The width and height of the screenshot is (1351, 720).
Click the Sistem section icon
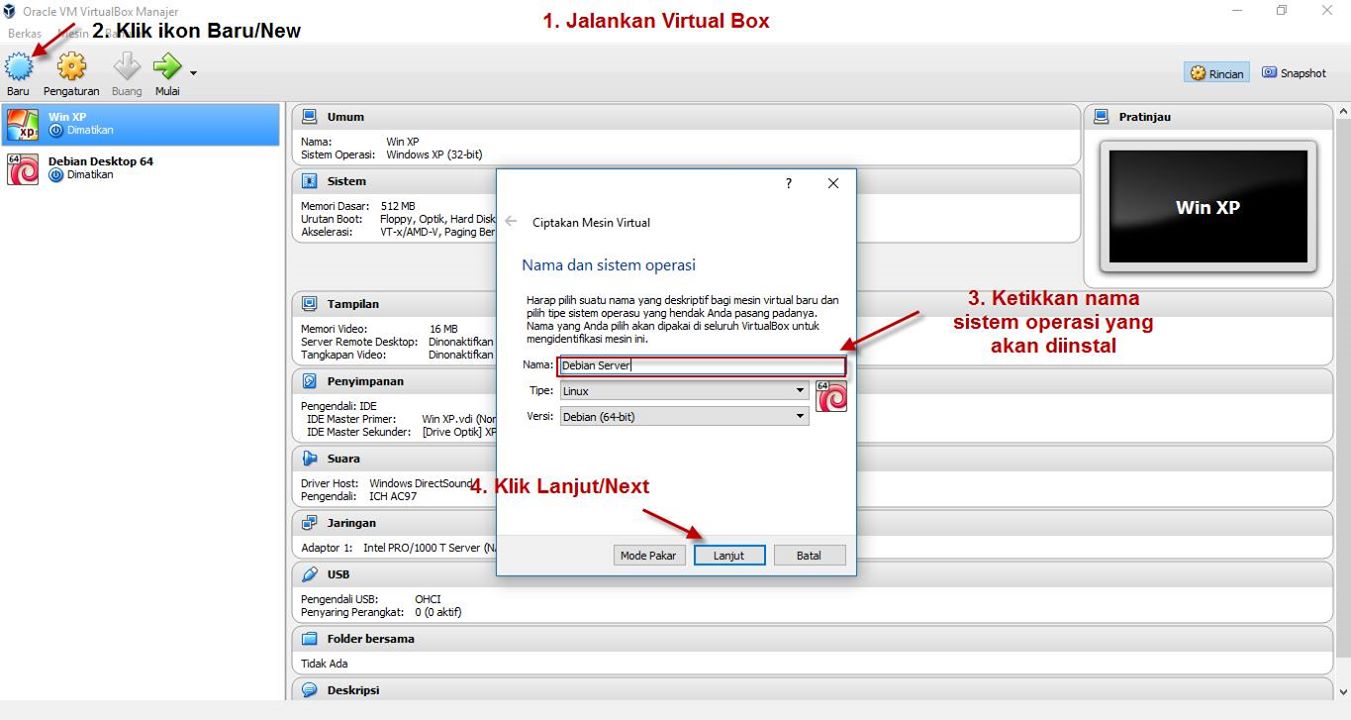point(310,180)
